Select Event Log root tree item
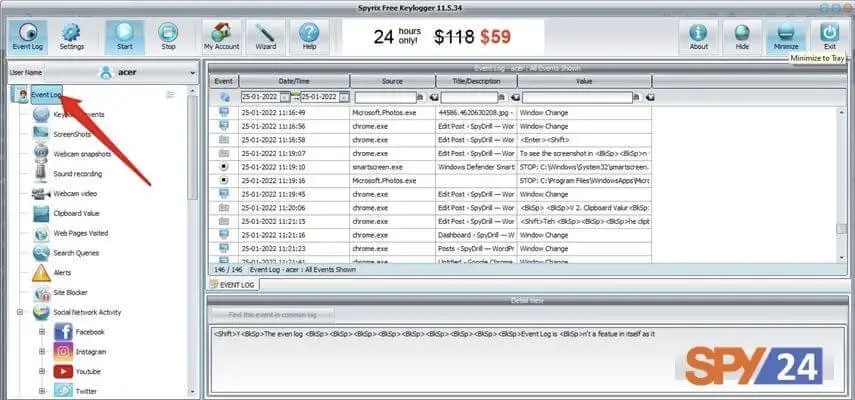 [x=46, y=95]
